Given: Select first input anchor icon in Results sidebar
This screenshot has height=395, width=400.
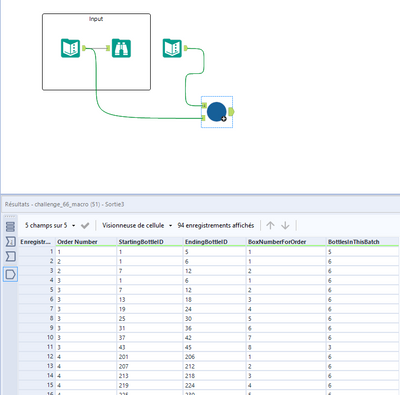Looking at the screenshot, I should [x=10, y=241].
